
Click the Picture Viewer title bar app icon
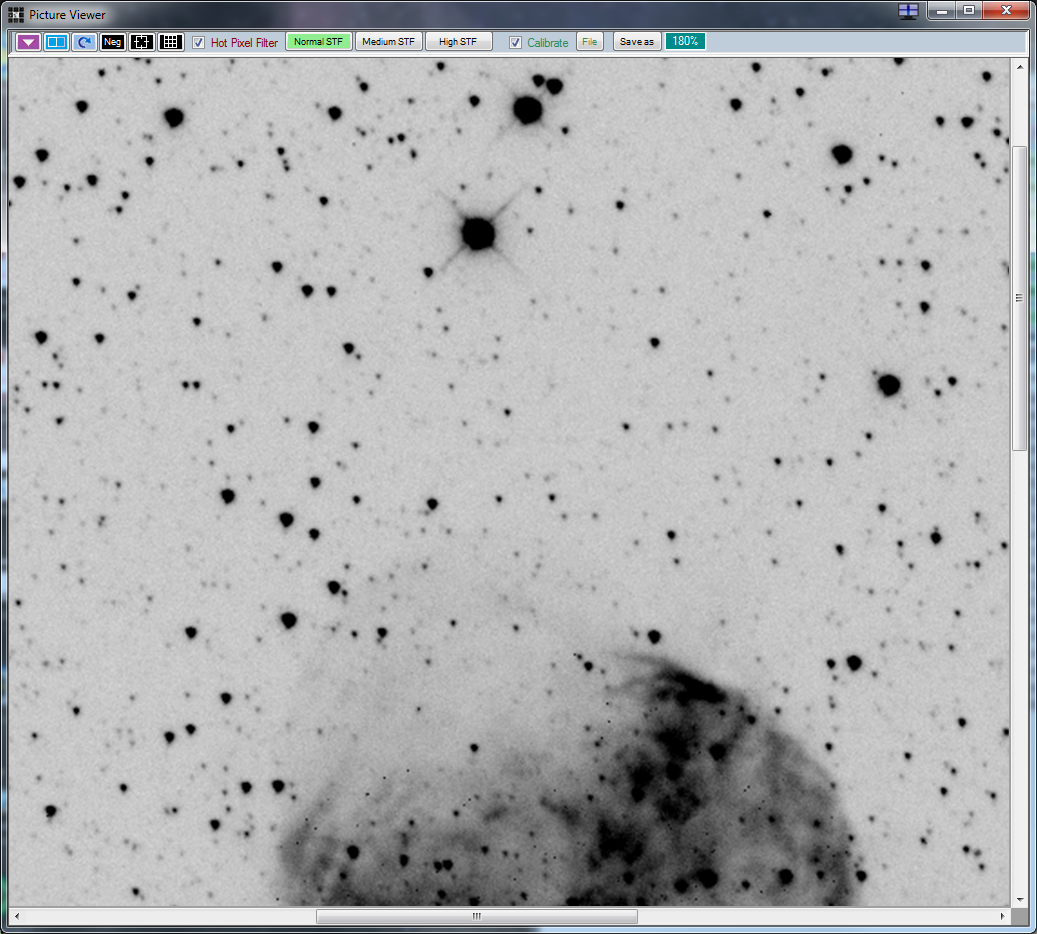(x=16, y=15)
